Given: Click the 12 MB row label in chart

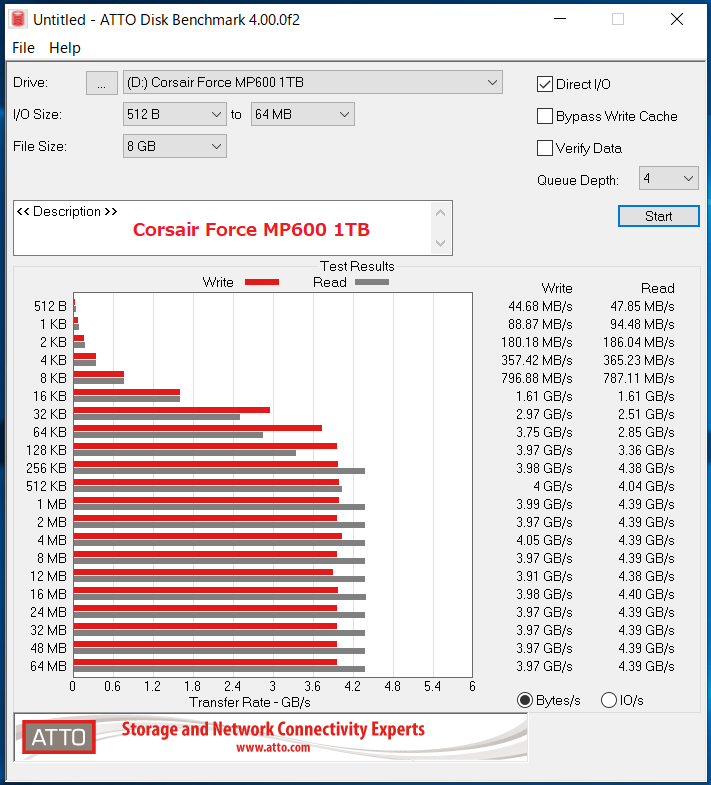Looking at the screenshot, I should pos(49,576).
